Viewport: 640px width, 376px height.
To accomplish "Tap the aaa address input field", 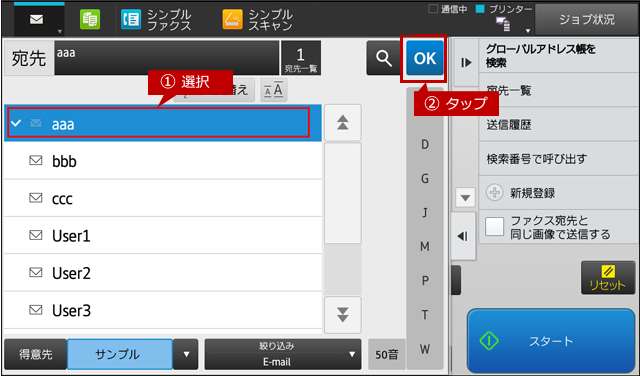I will point(167,58).
